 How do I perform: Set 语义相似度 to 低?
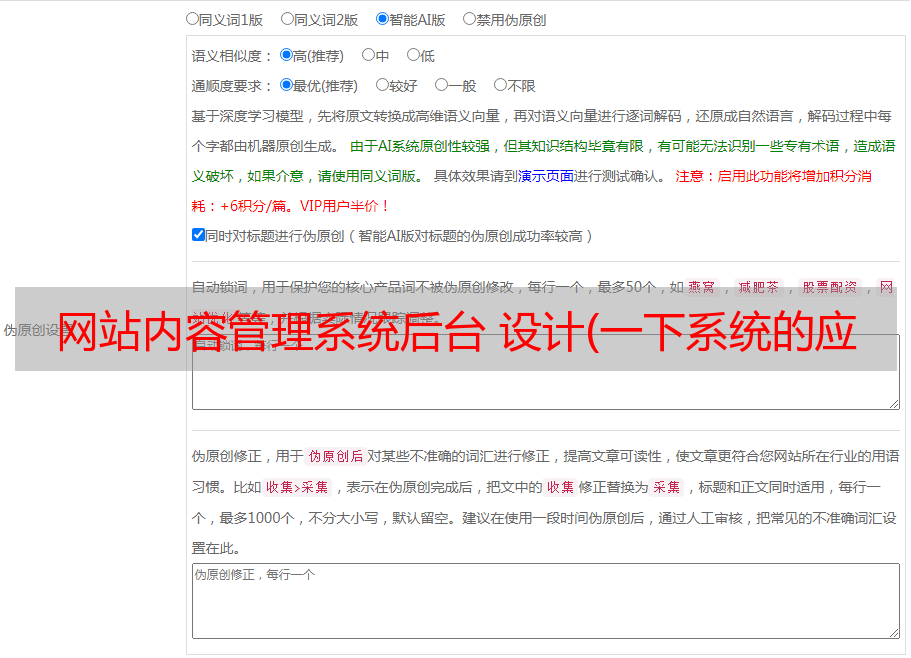tap(413, 55)
